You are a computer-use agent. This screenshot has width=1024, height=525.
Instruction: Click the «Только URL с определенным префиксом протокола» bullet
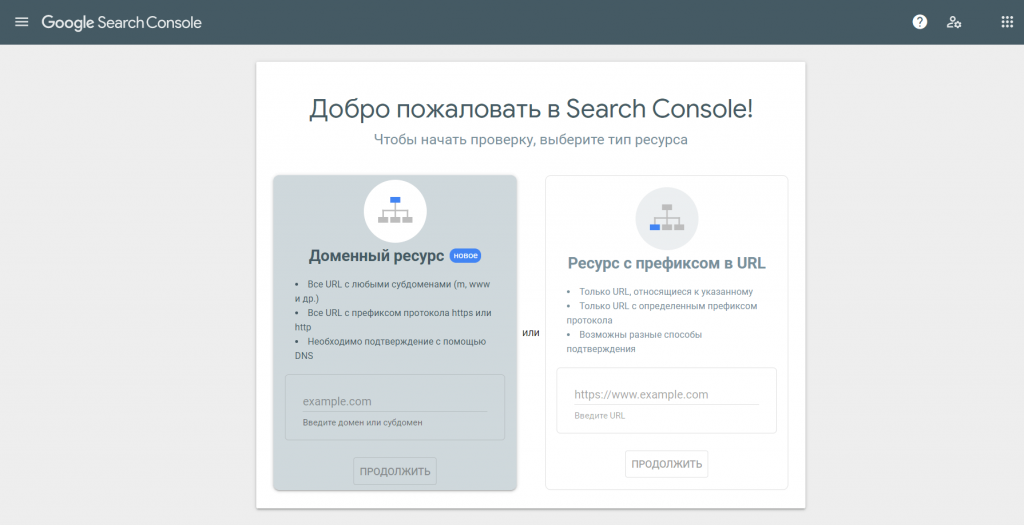(662, 313)
